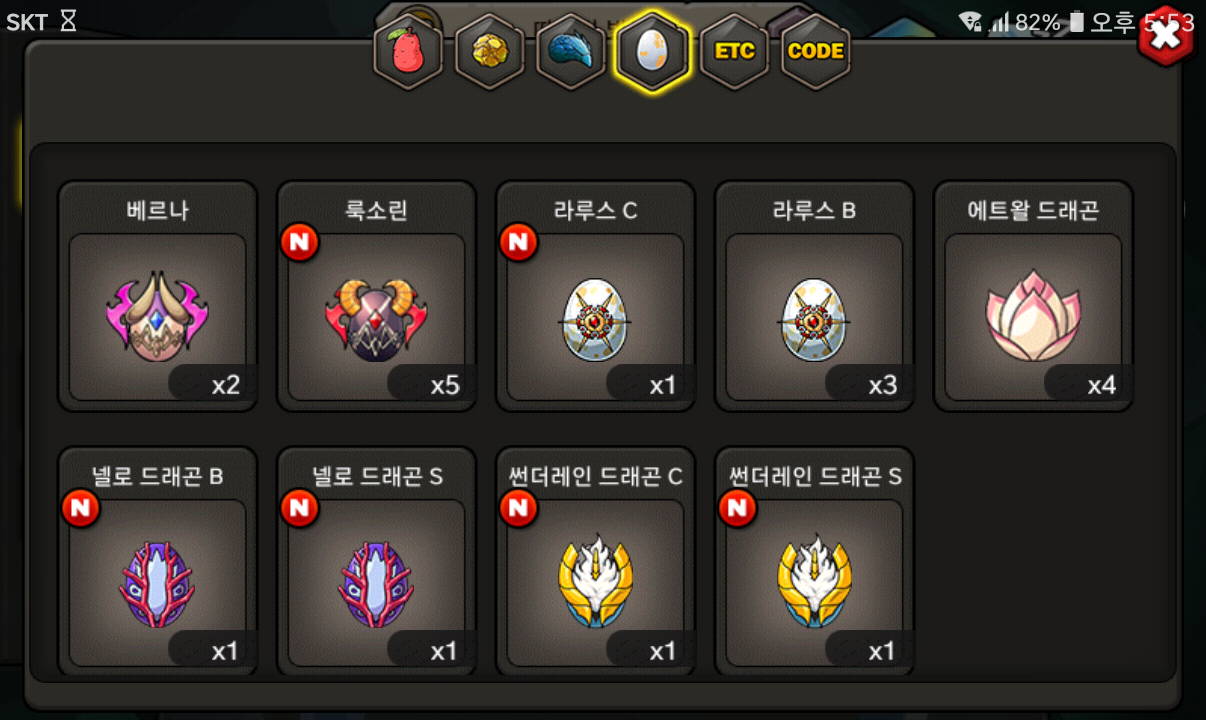Screen dimensions: 1206x720
Task: Choose the 썬더레인 드래곤 S egg
Action: (815, 562)
